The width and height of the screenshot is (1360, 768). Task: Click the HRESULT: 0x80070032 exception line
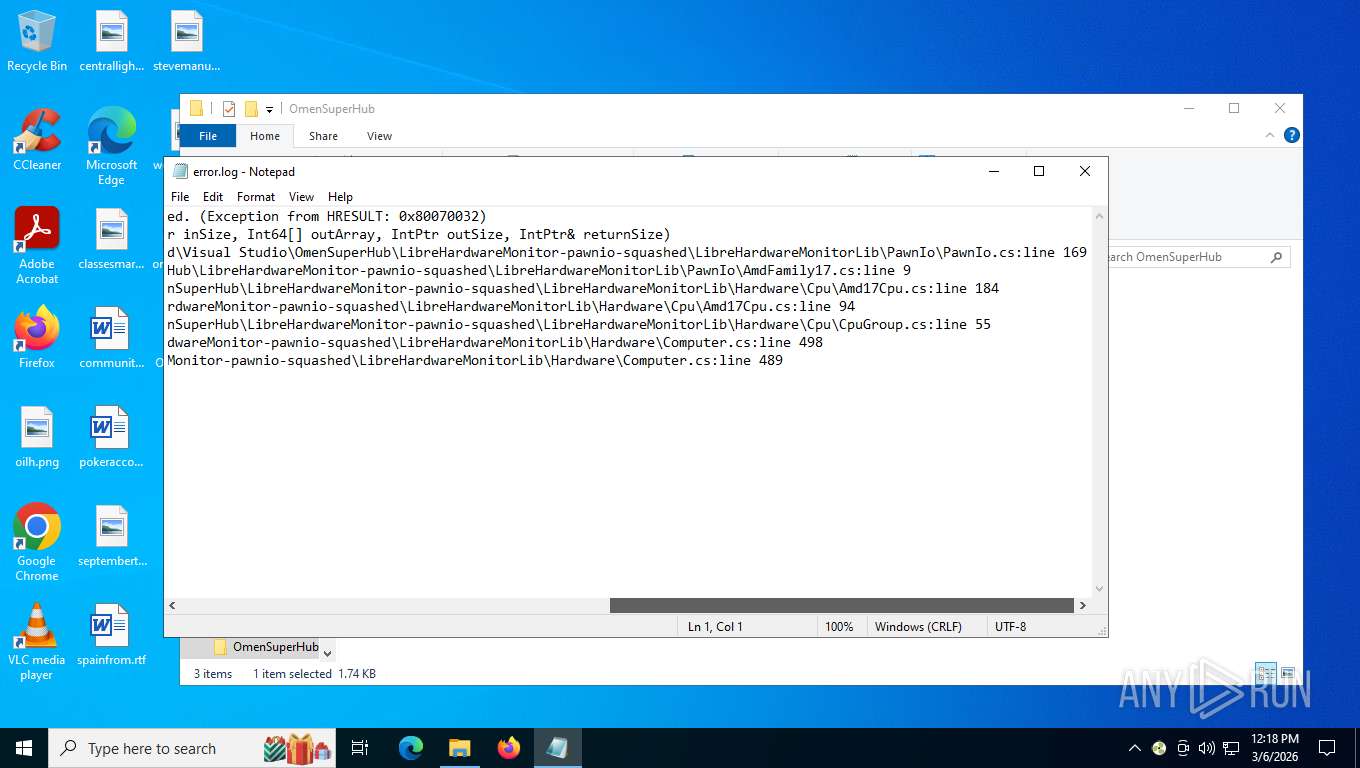click(x=327, y=216)
